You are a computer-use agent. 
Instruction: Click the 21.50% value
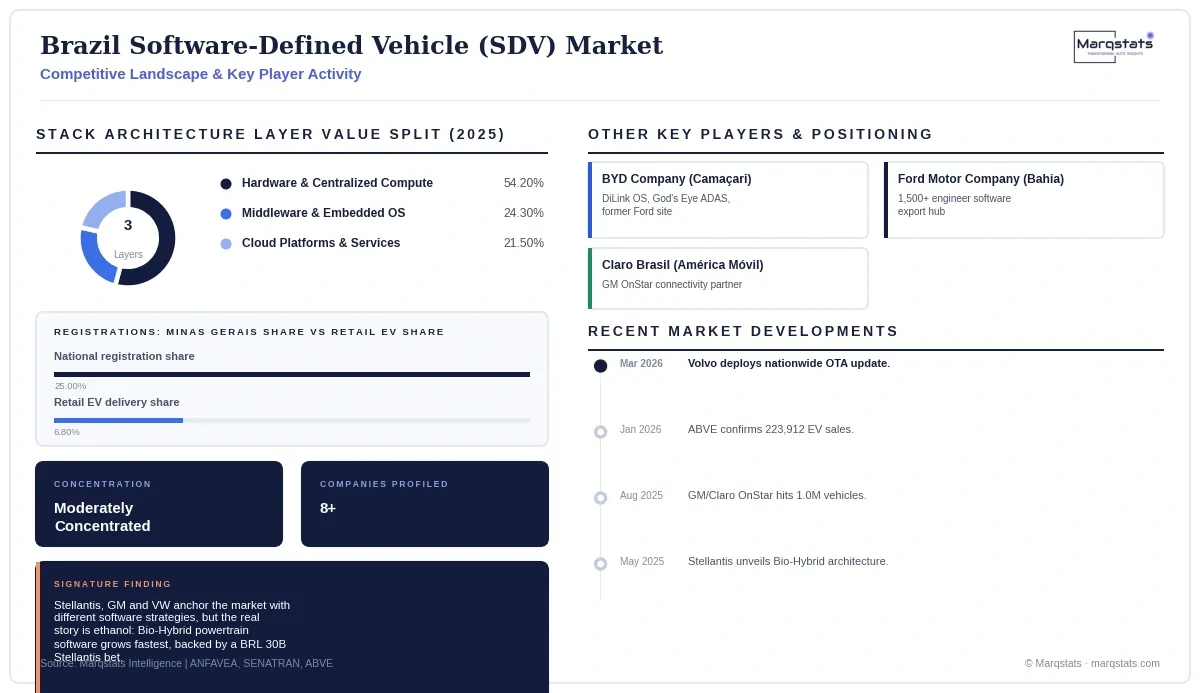click(524, 243)
